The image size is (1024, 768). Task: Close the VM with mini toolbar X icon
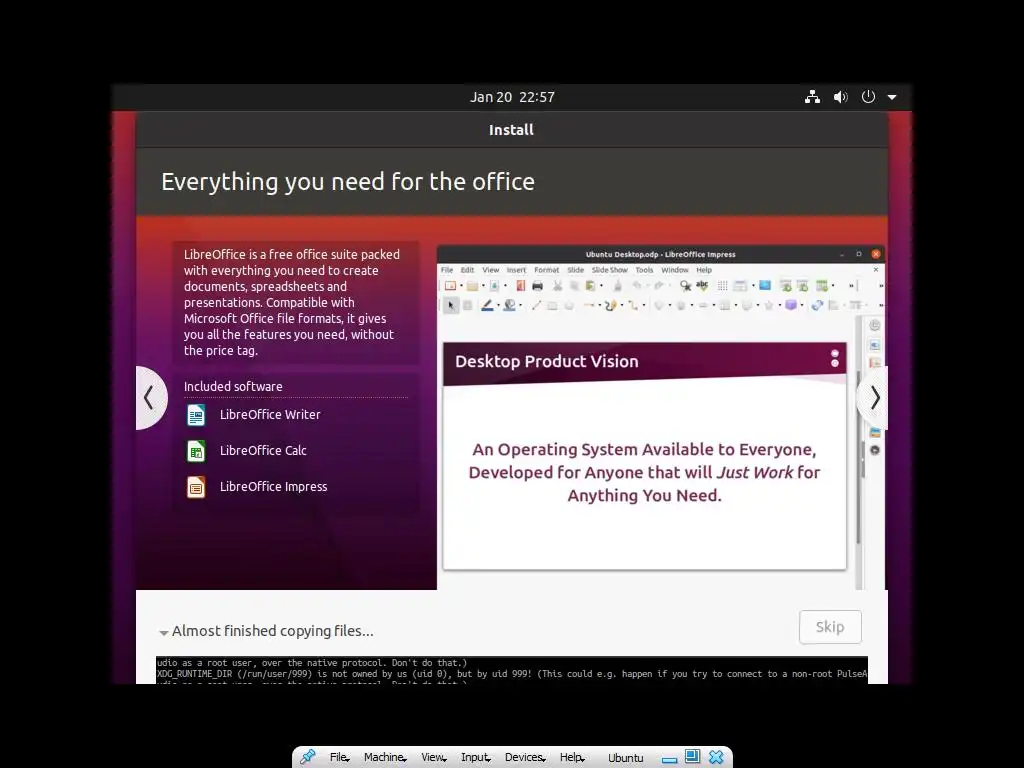pyautogui.click(x=716, y=757)
